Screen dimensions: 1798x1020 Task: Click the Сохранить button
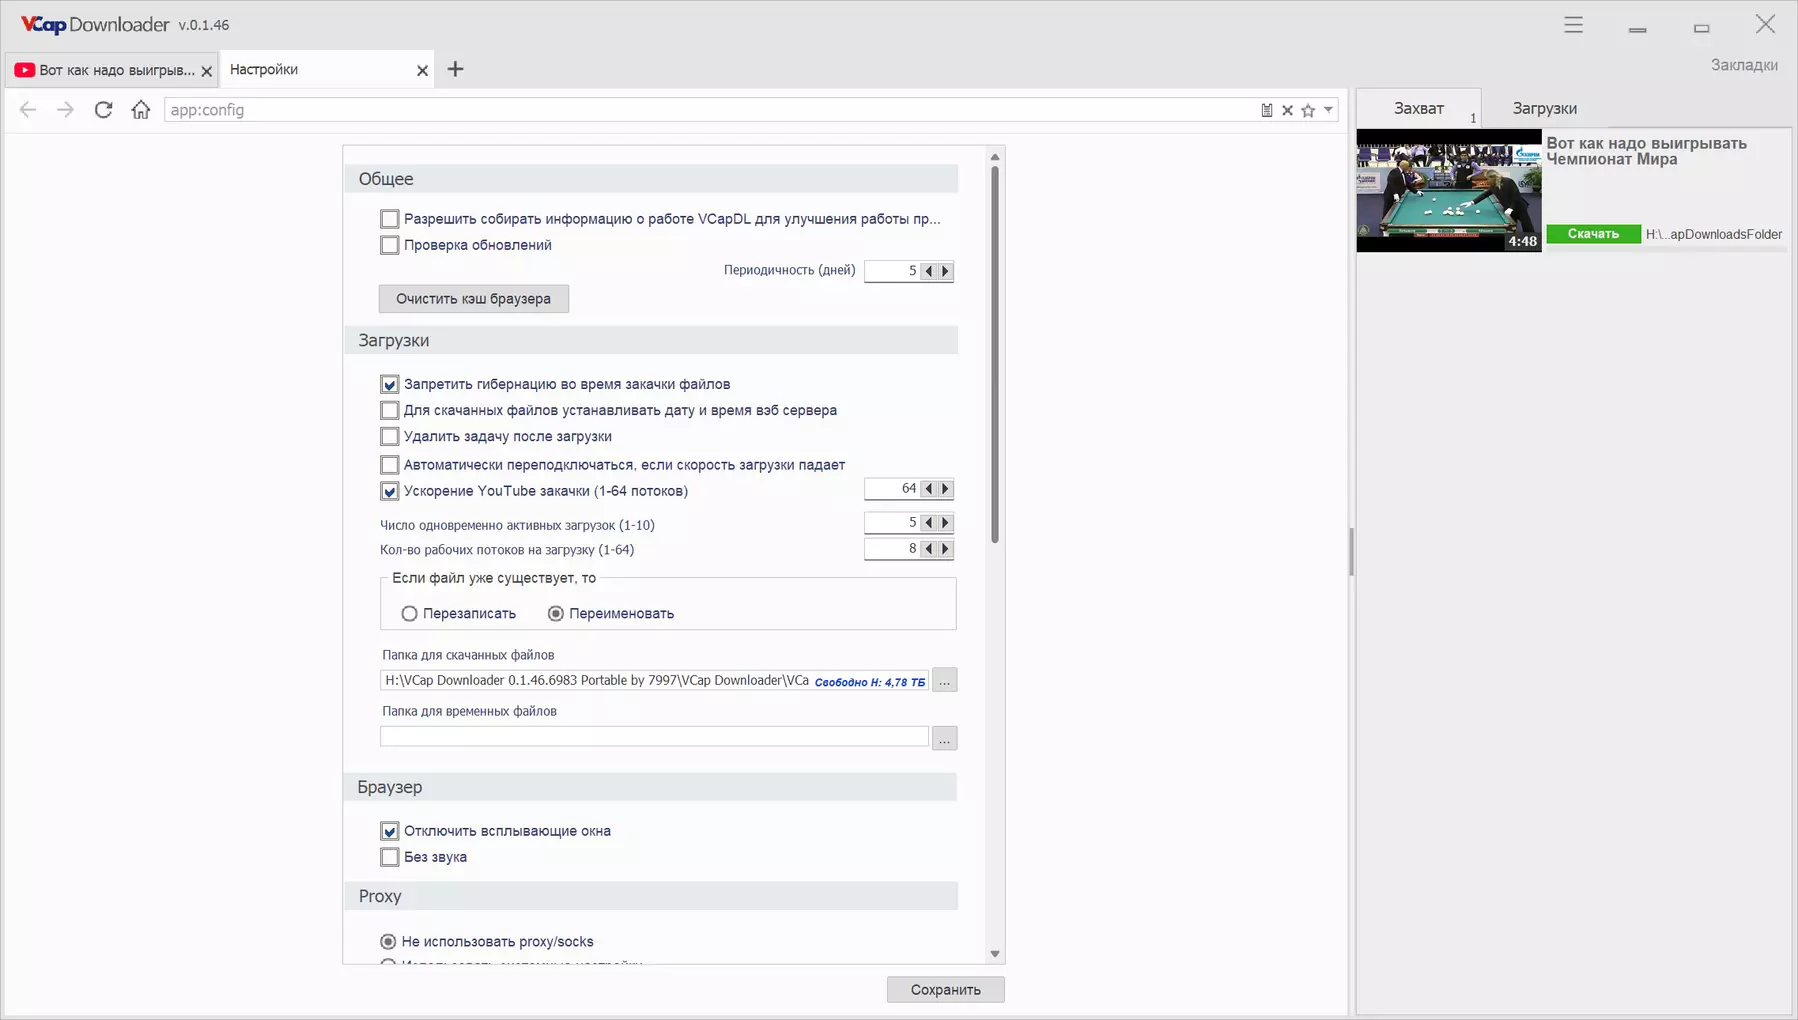[x=945, y=990]
